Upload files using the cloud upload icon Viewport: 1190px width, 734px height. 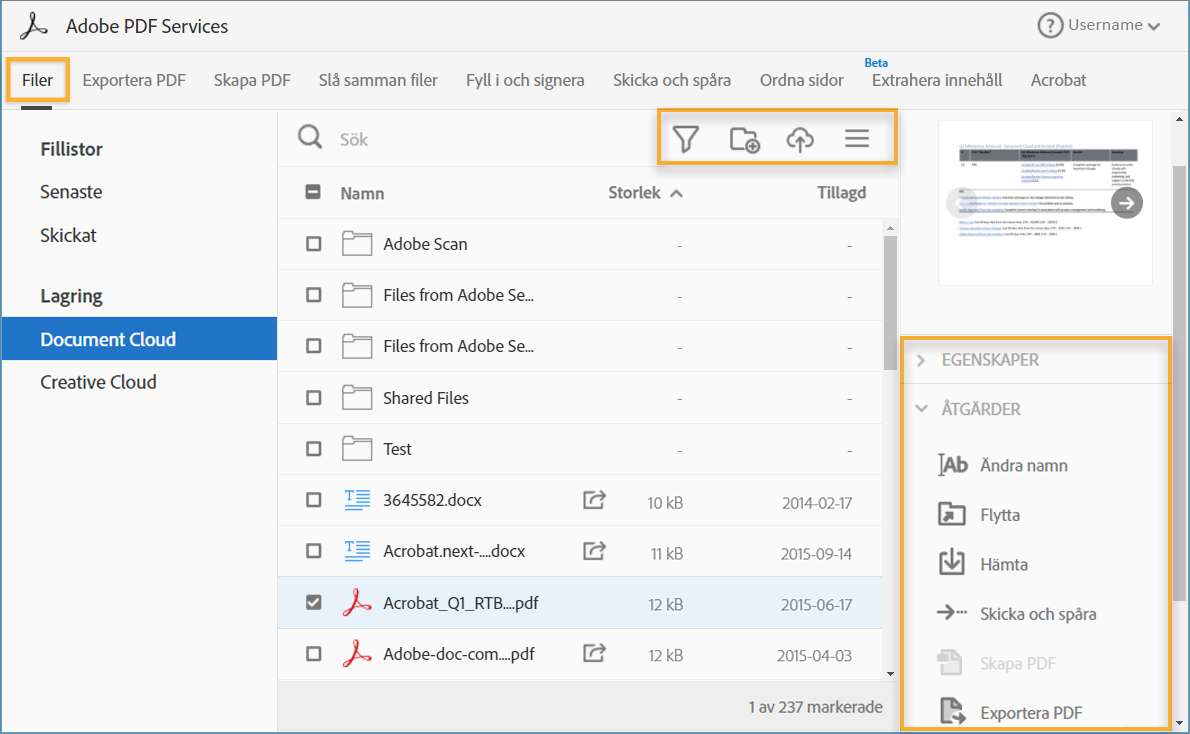800,140
